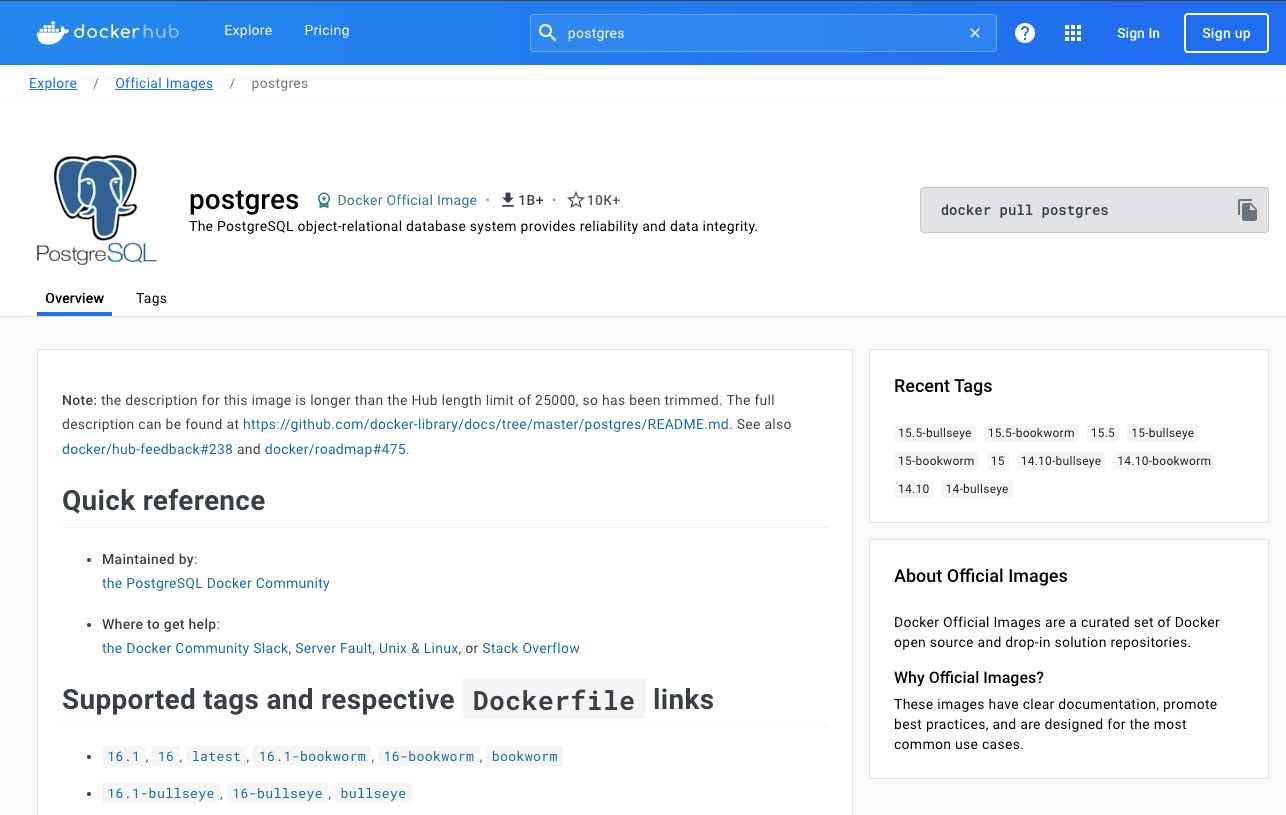Select the 14.10-bookworm recent tag

tap(1164, 461)
